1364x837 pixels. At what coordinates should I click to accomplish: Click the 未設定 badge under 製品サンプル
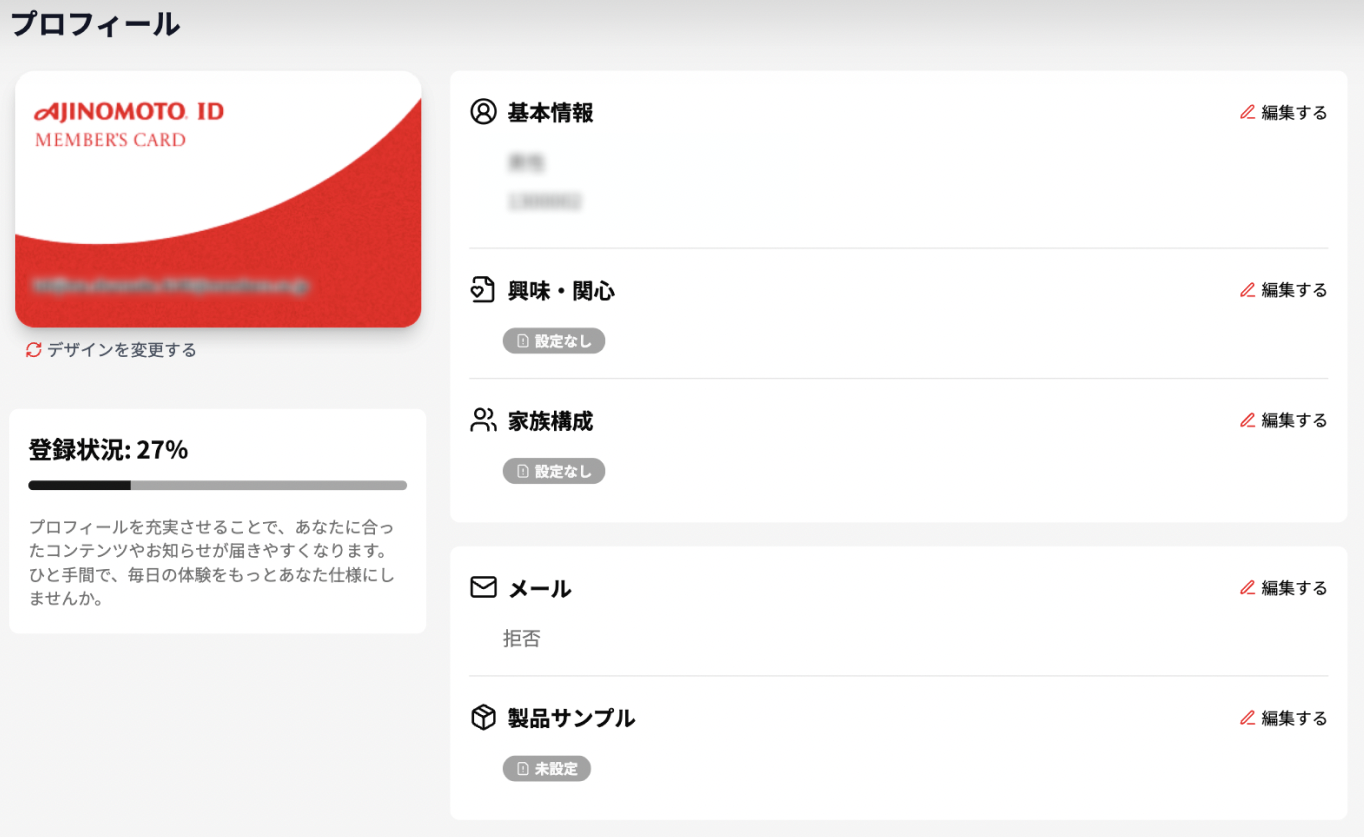547,769
